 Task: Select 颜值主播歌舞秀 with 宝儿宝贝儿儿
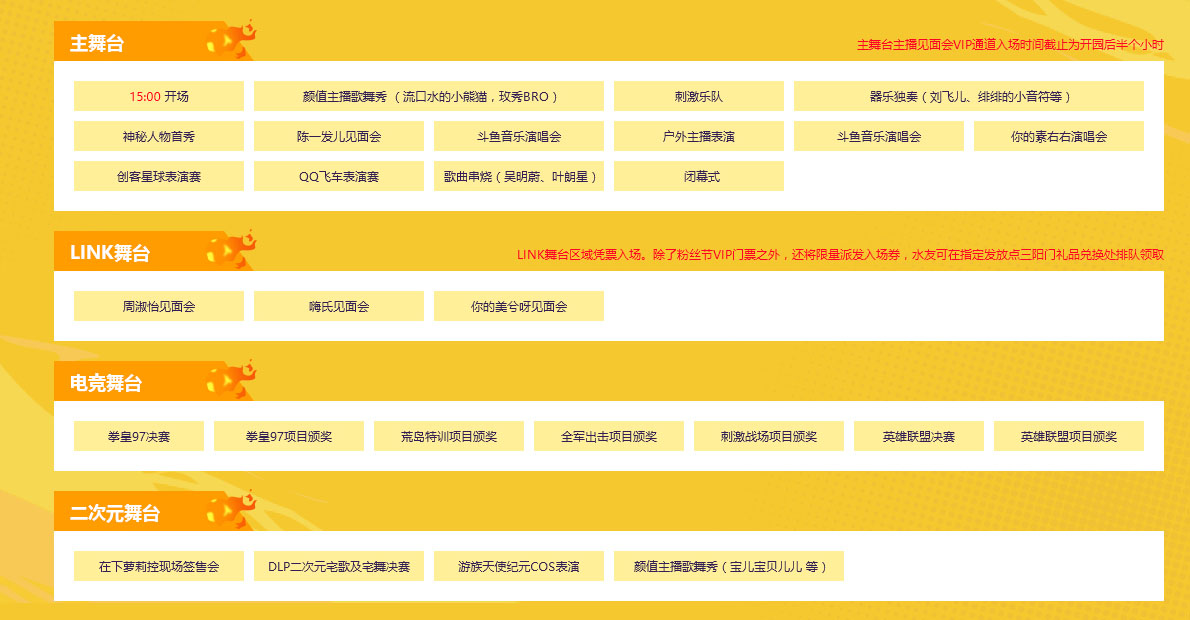tap(729, 566)
